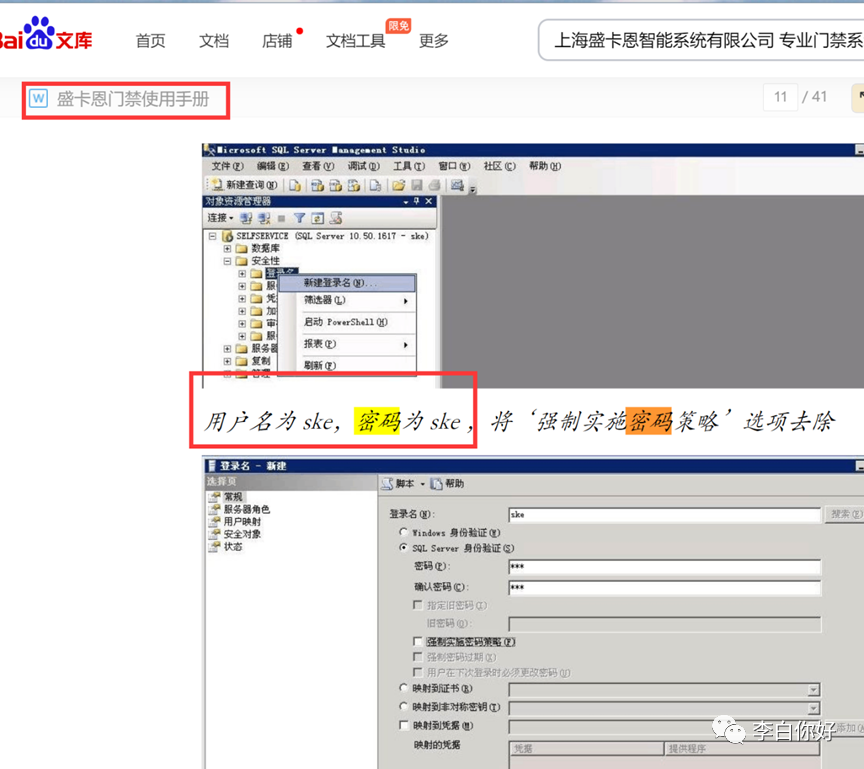
Task: Click the pin icon on 对象资源管理器 panel
Action: (x=417, y=201)
